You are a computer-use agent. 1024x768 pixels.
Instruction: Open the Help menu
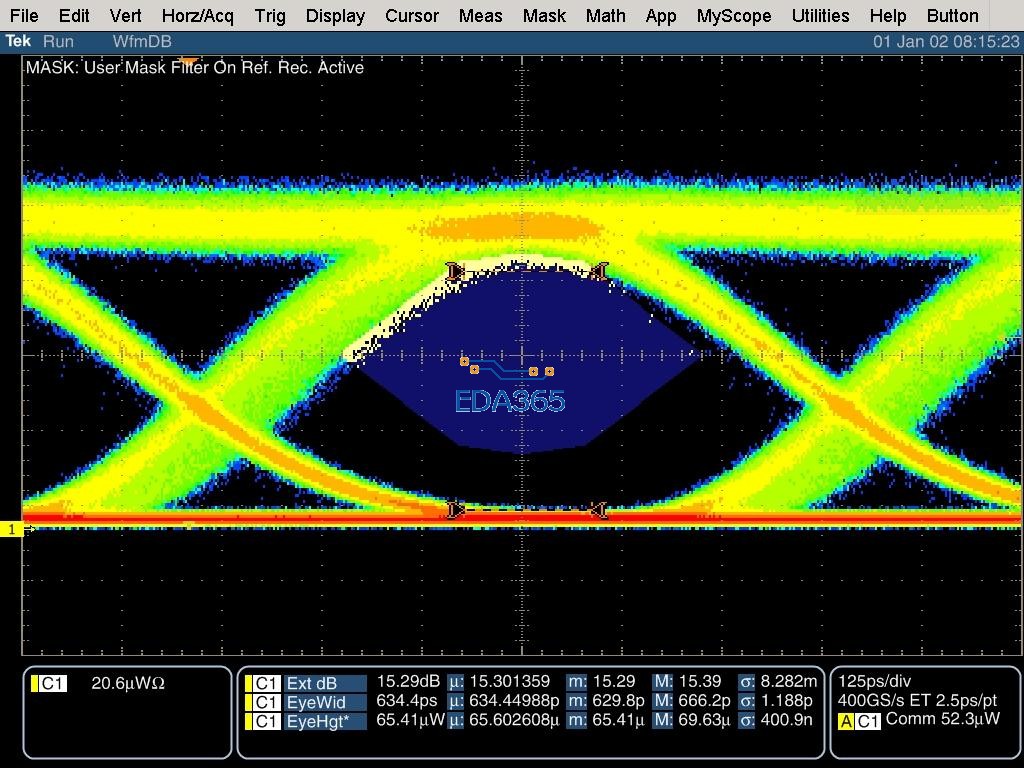coord(888,16)
